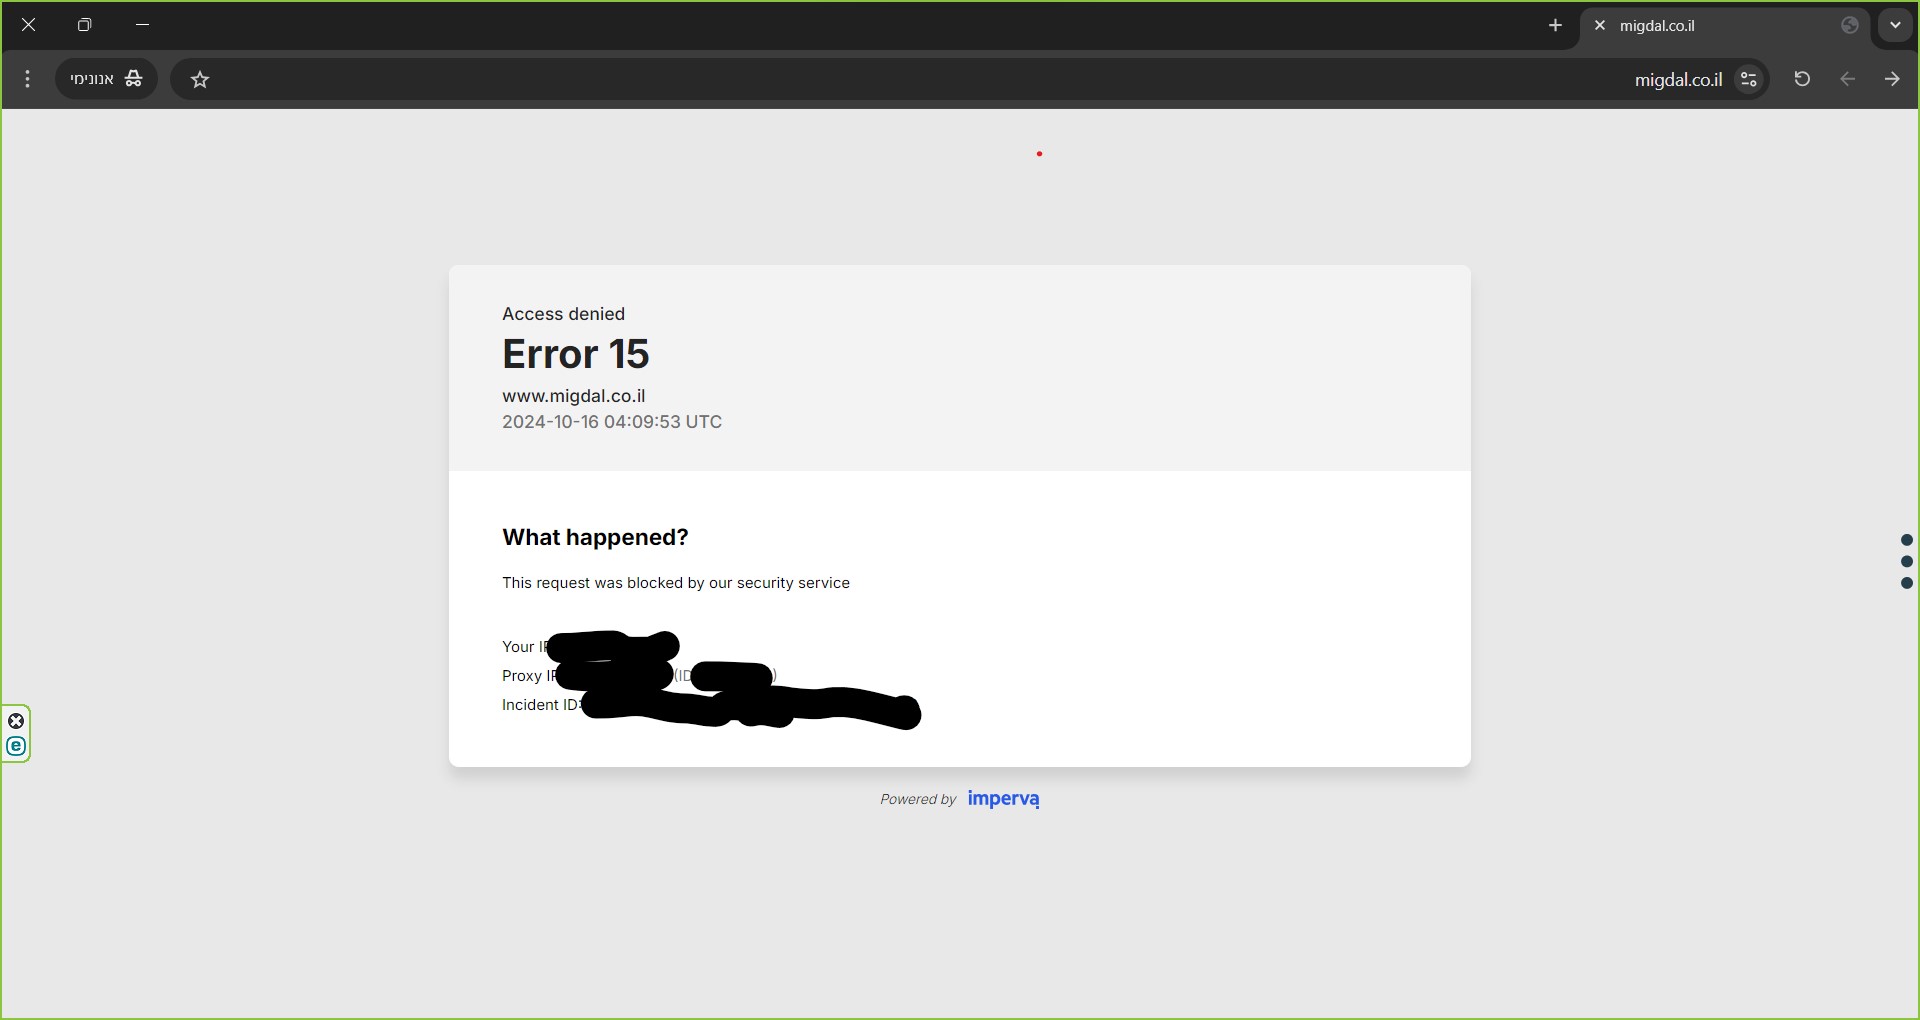Click the timestamp '2024-10-16 04:09:53 UTC'
The width and height of the screenshot is (1920, 1020).
[612, 422]
